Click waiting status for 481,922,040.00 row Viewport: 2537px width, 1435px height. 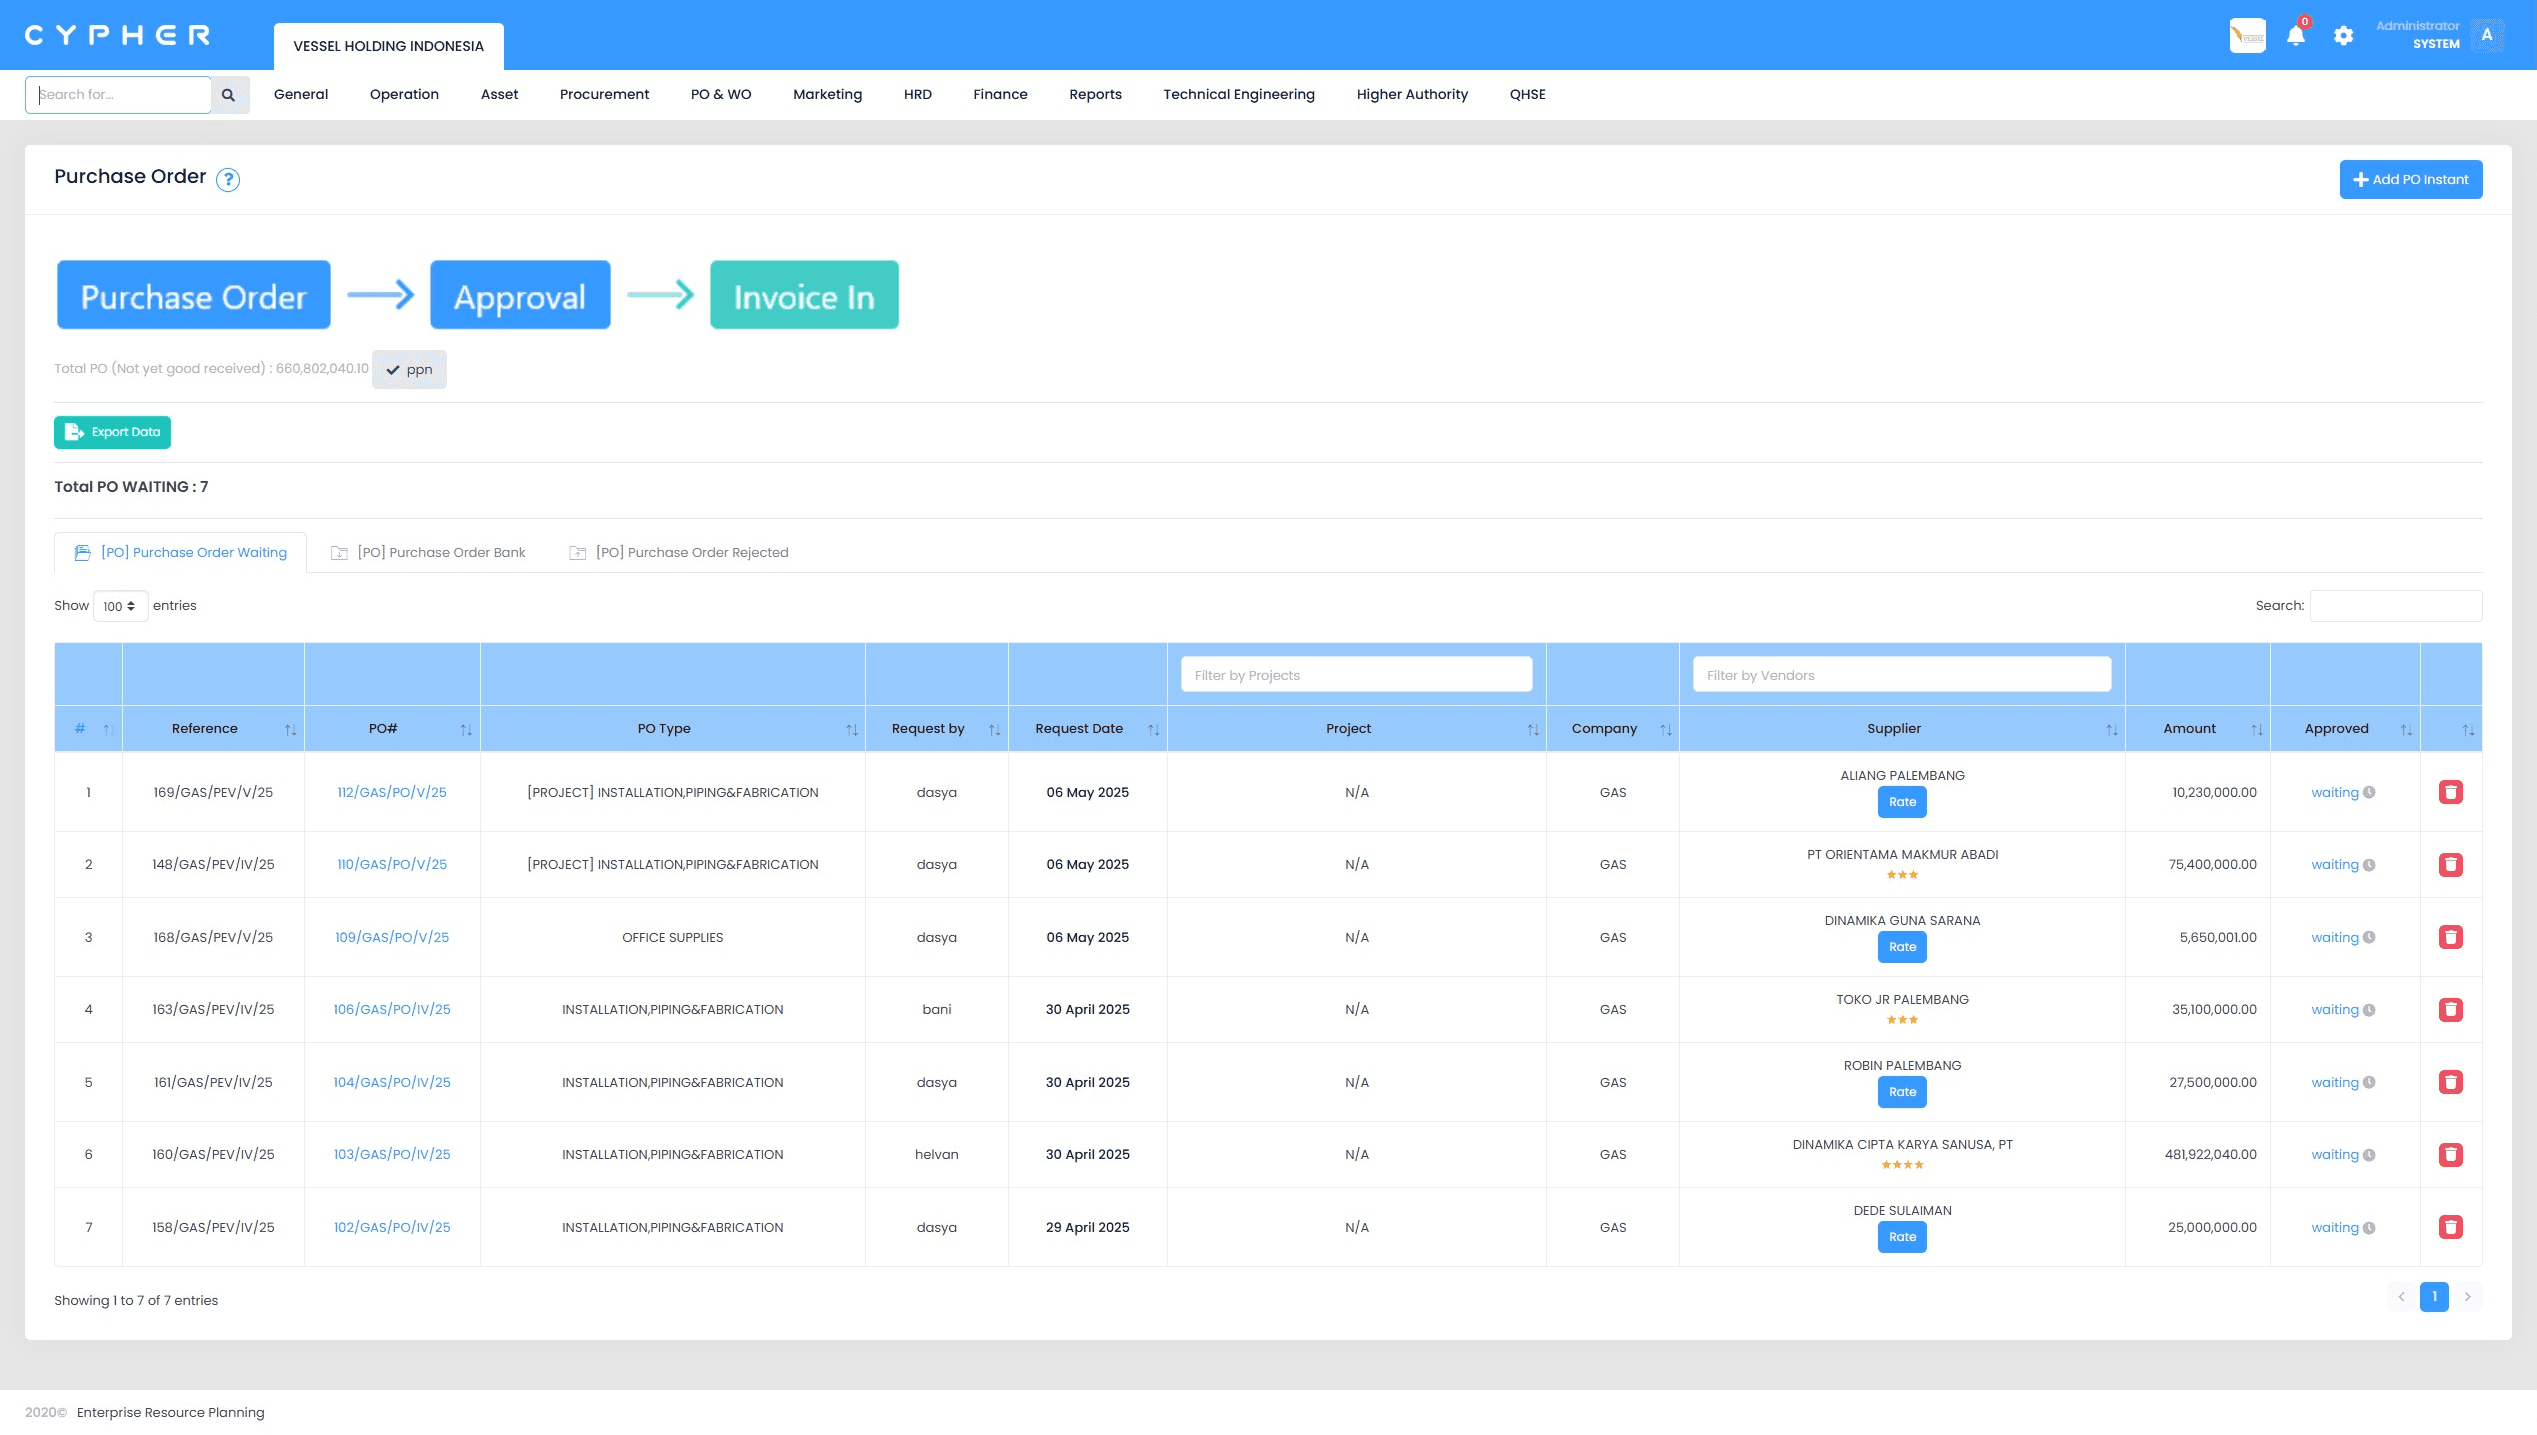[2343, 1155]
